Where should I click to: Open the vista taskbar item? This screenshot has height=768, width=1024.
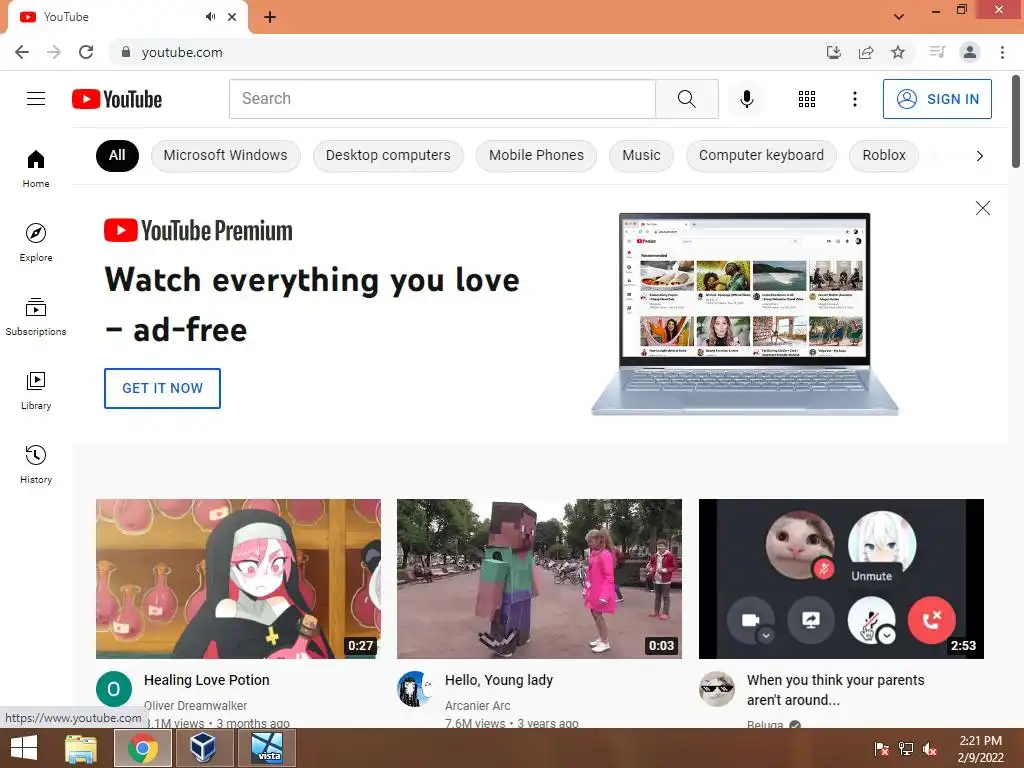tap(268, 748)
